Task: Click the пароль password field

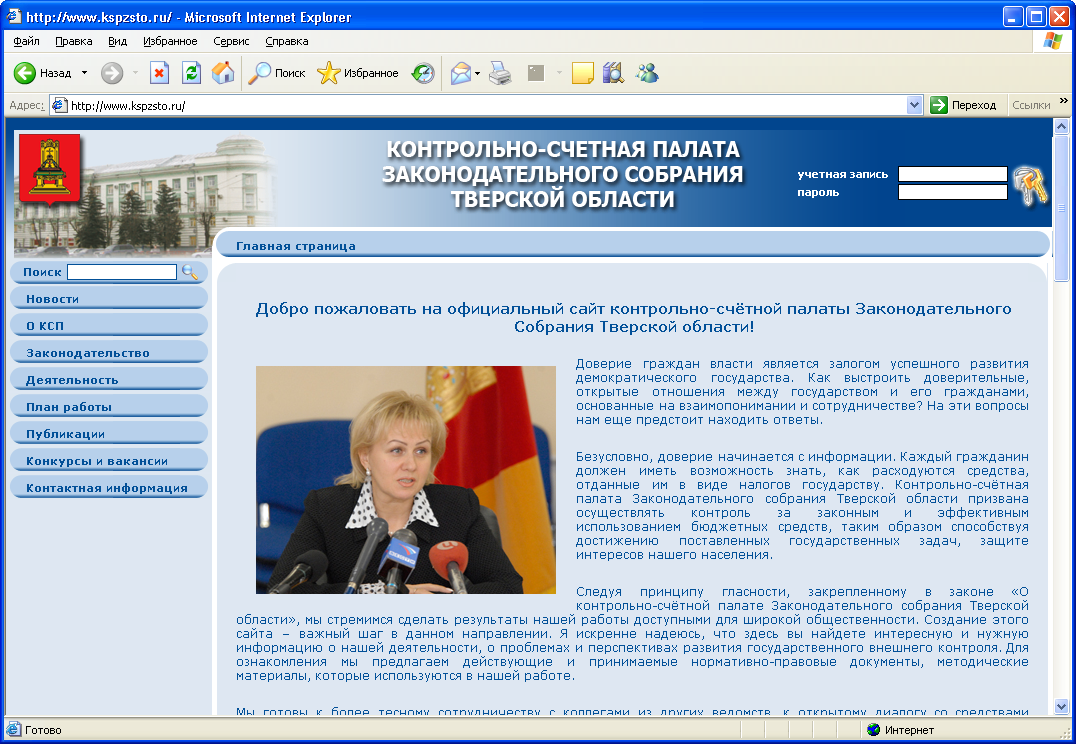Action: click(952, 192)
